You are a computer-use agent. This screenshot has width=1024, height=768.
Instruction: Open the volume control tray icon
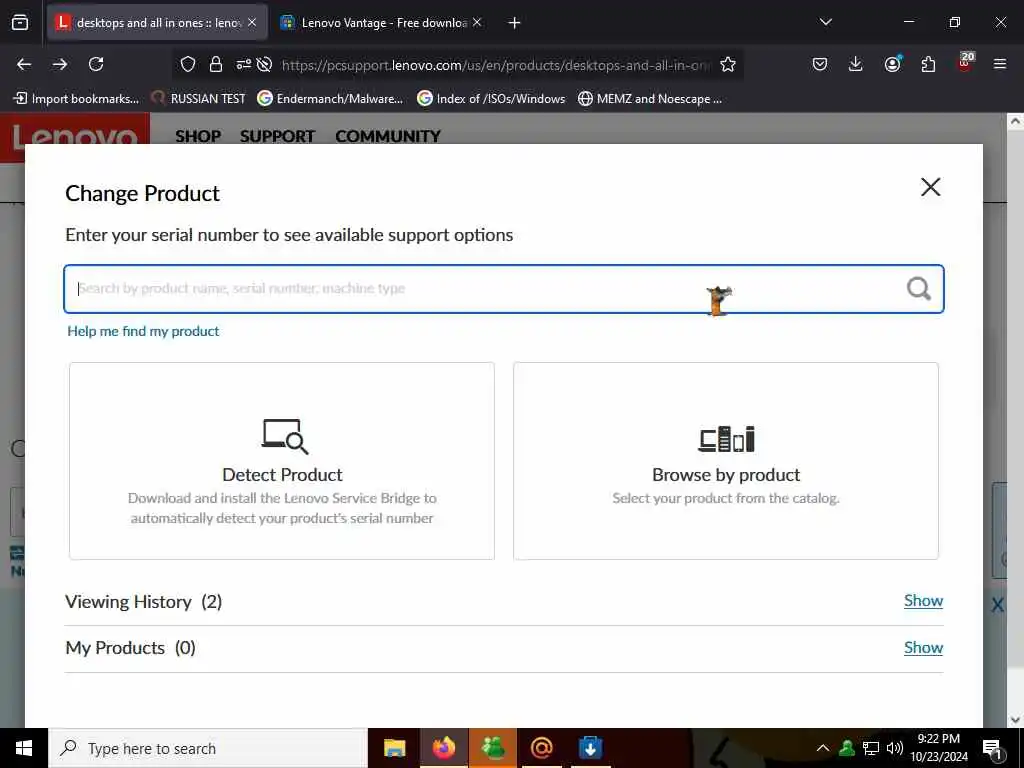click(x=895, y=748)
